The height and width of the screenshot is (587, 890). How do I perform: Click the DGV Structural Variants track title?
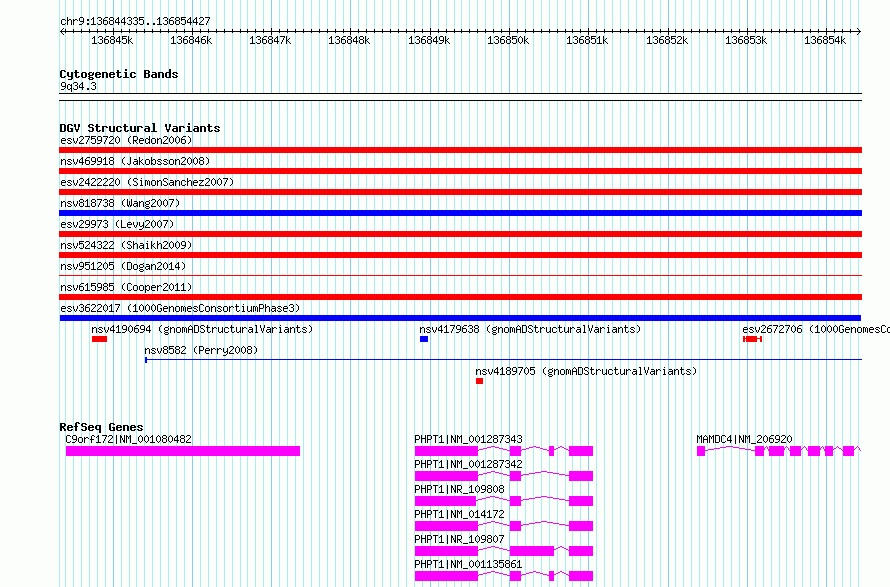[x=140, y=128]
